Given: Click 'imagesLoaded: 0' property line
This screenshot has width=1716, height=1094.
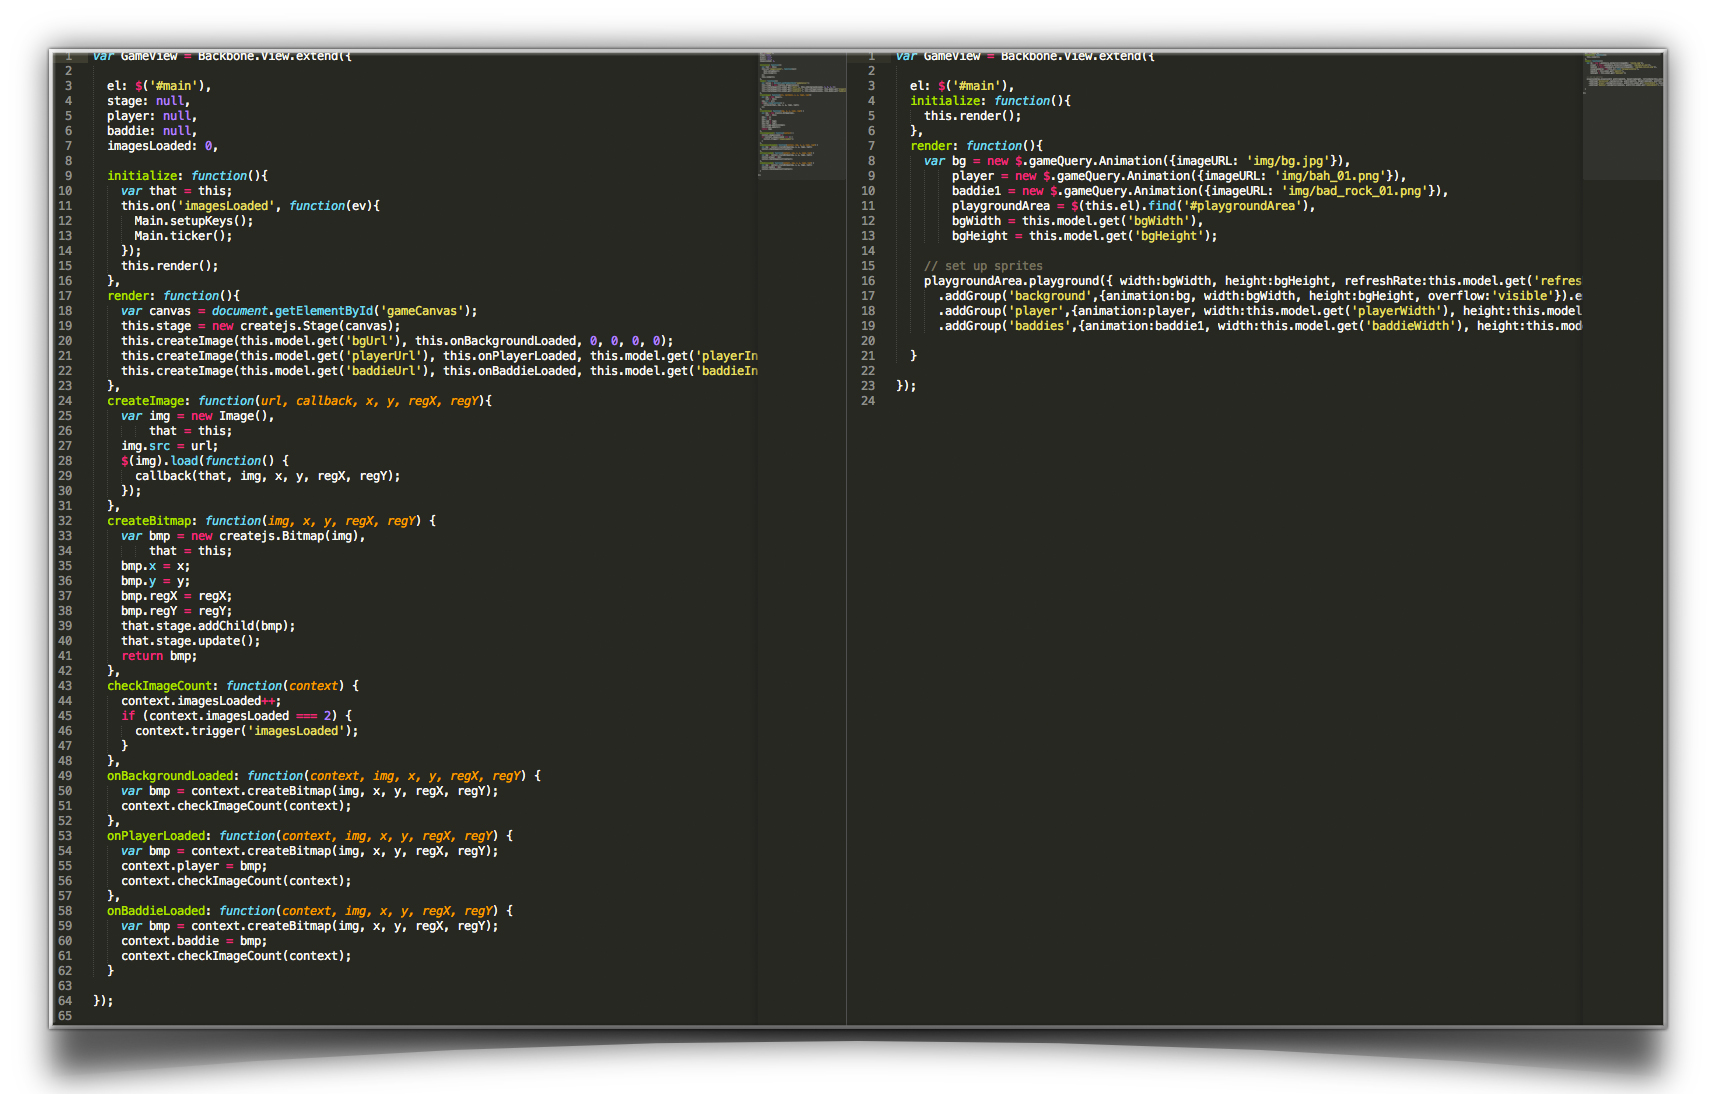Looking at the screenshot, I should pyautogui.click(x=161, y=146).
